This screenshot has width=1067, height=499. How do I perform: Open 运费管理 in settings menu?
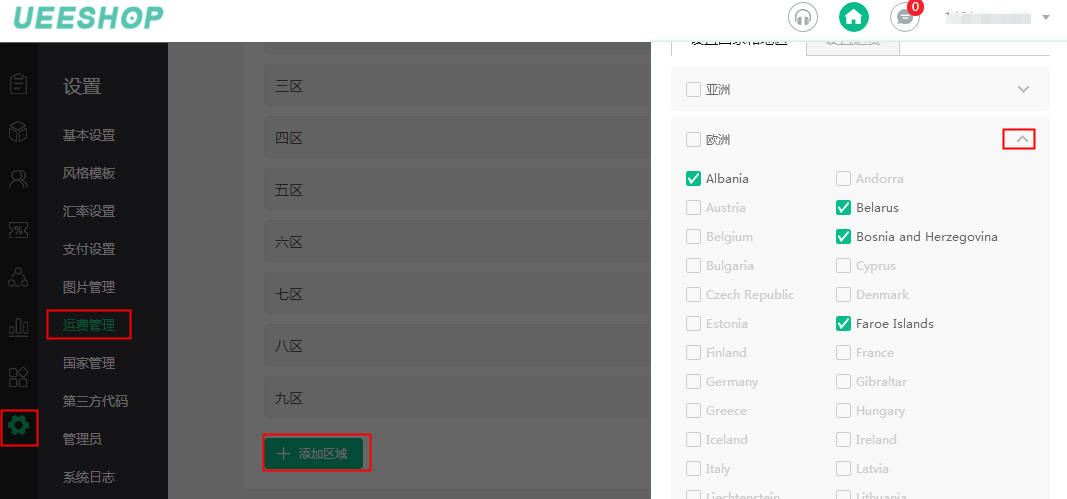coord(88,325)
